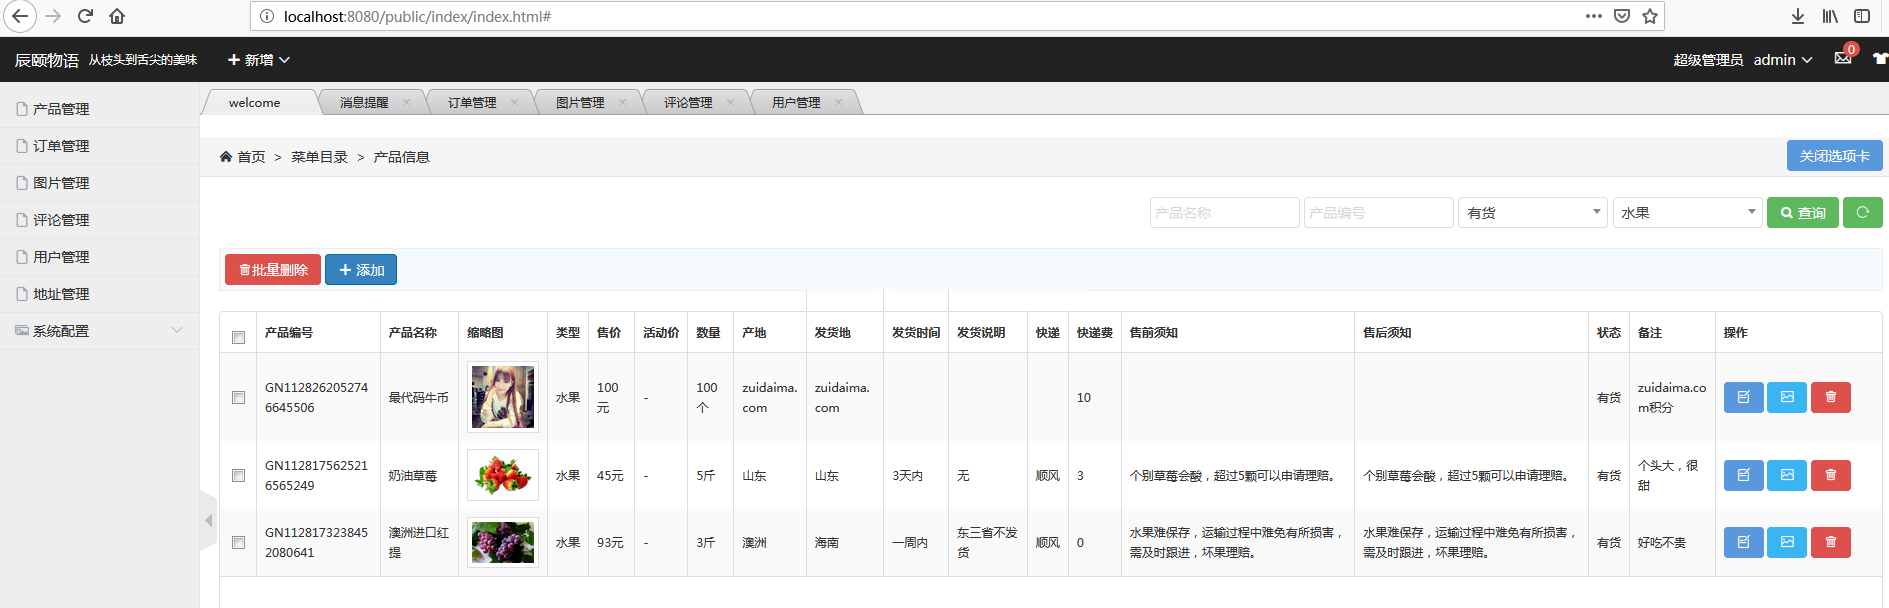Open the 有货 stock status dropdown
The height and width of the screenshot is (608, 1889).
pyautogui.click(x=1533, y=212)
